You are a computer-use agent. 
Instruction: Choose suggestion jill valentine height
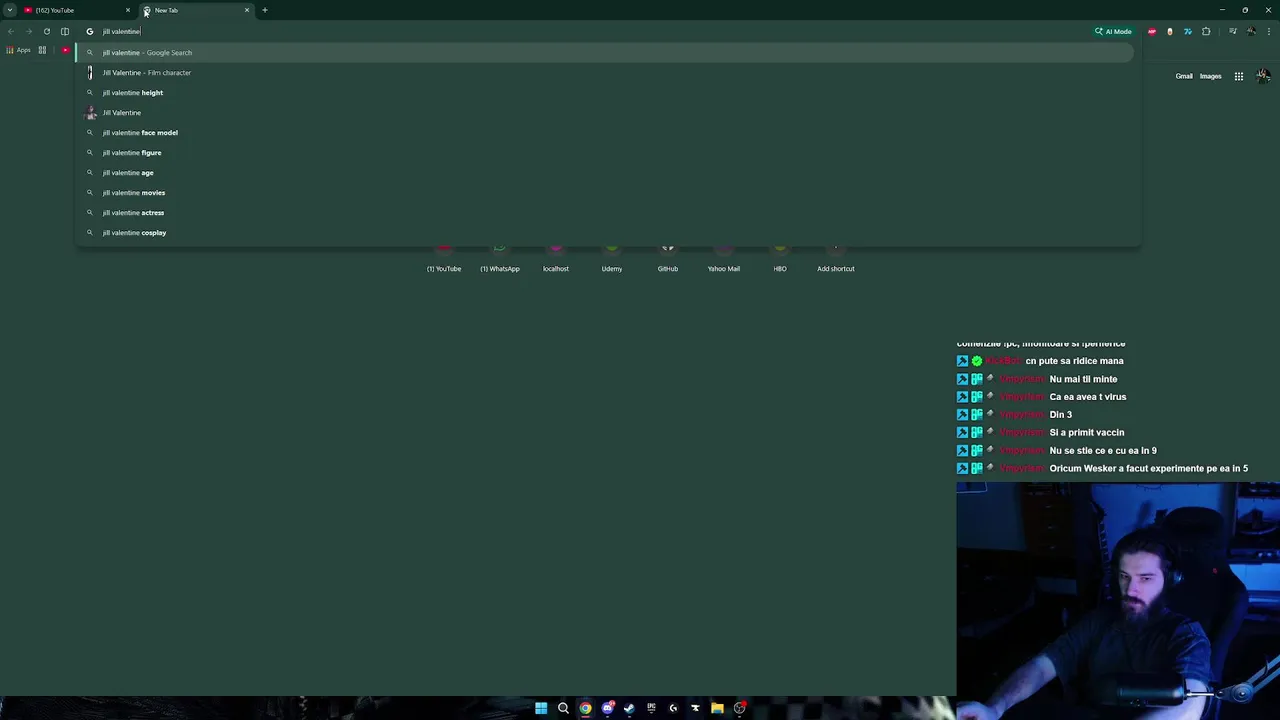[606, 92]
